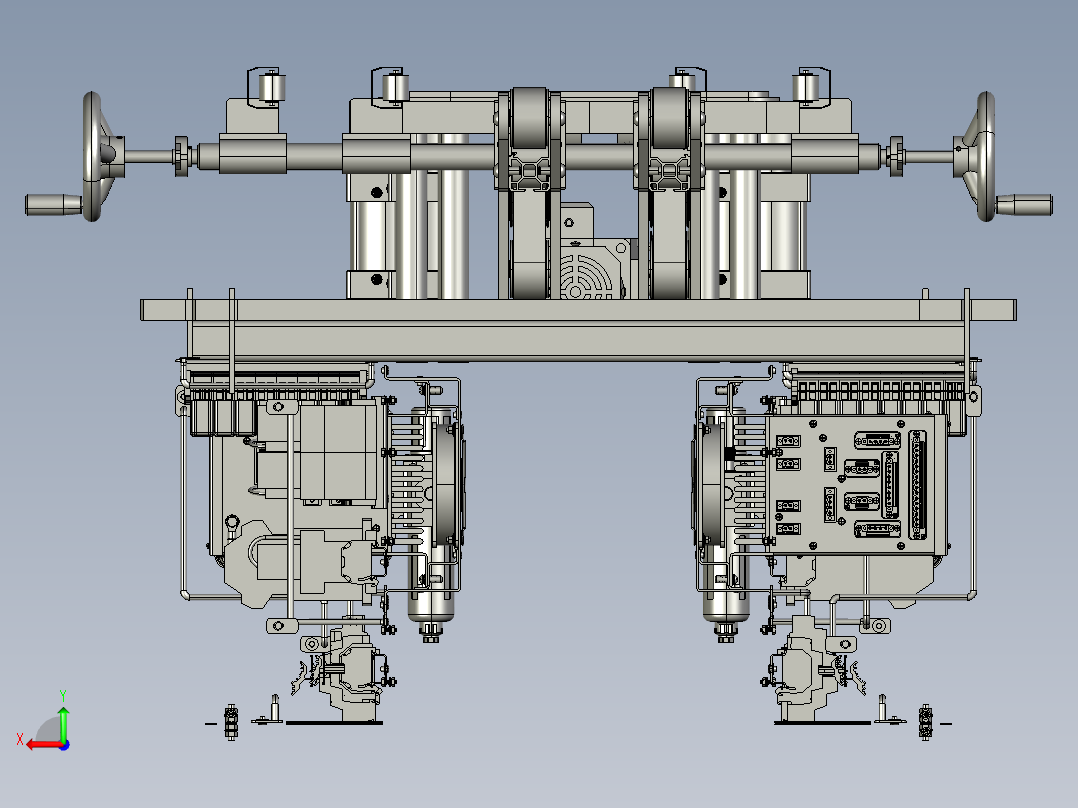
Task: Click the tall vertical D-sub connector
Action: (x=916, y=484)
